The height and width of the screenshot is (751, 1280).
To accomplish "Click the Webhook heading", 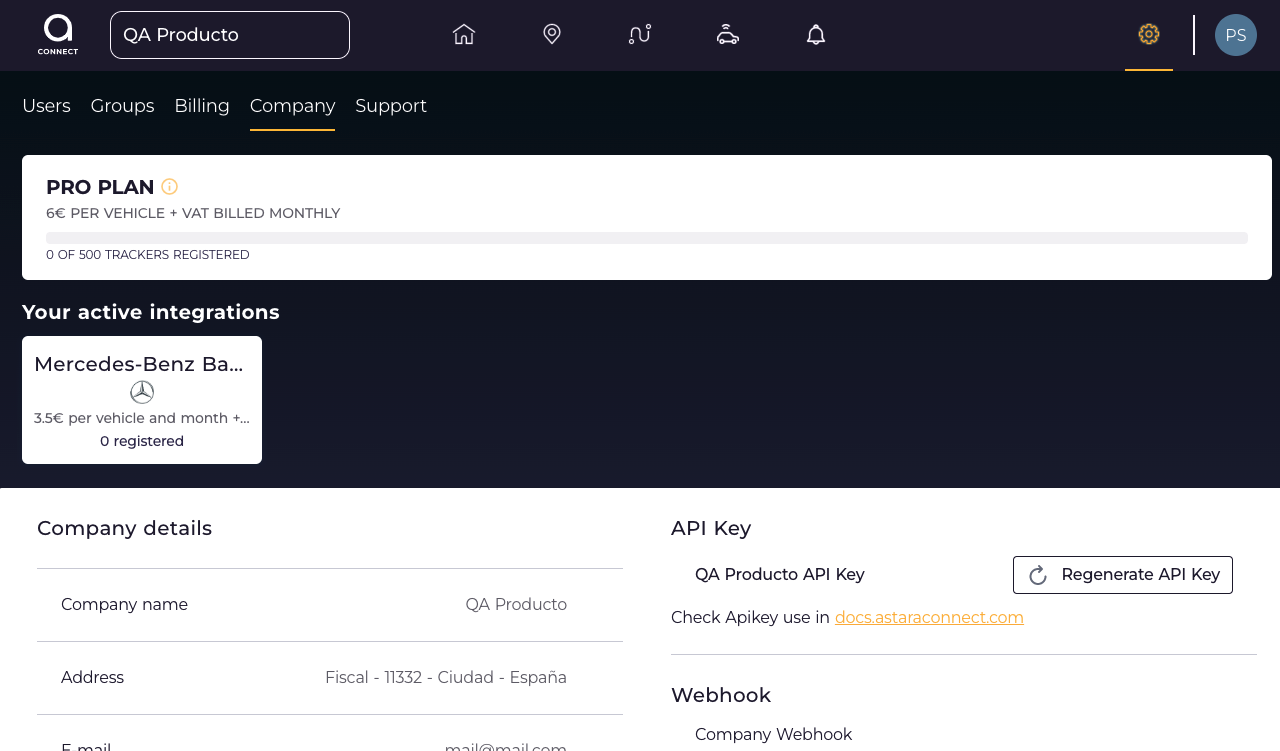I will (721, 695).
